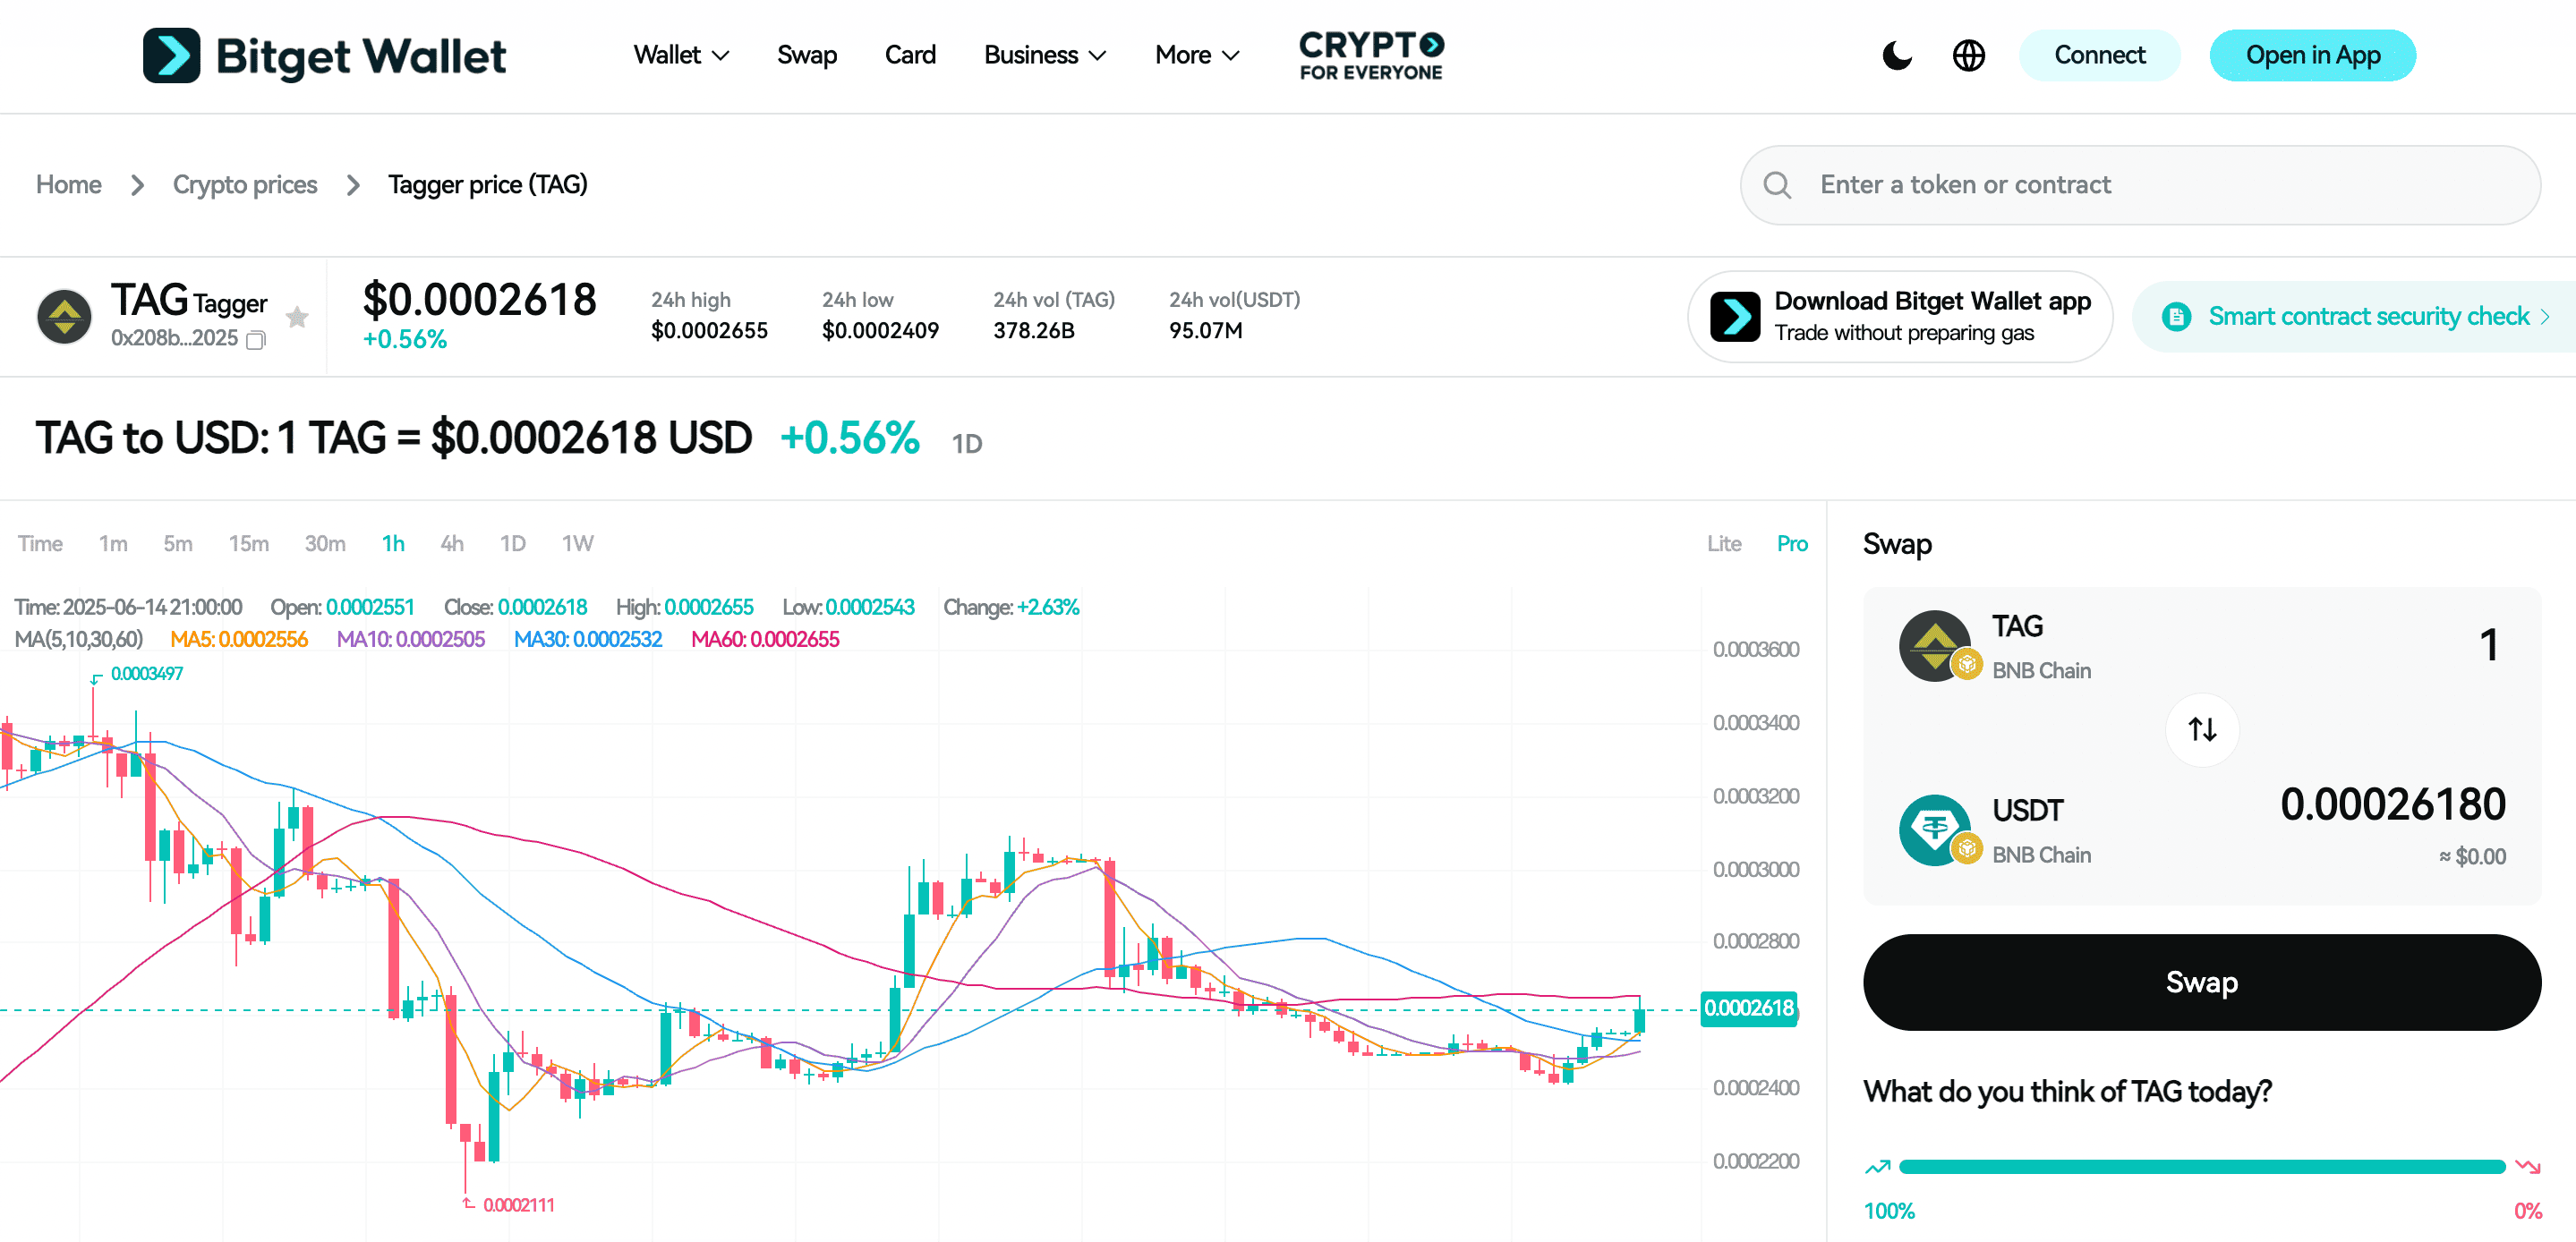
Task: Open the Swap nav item
Action: tap(807, 55)
